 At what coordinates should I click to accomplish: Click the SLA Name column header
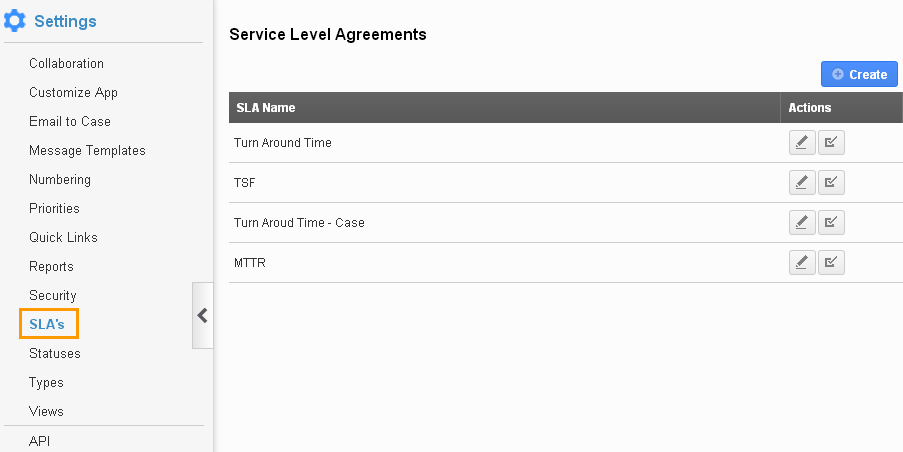pos(265,107)
